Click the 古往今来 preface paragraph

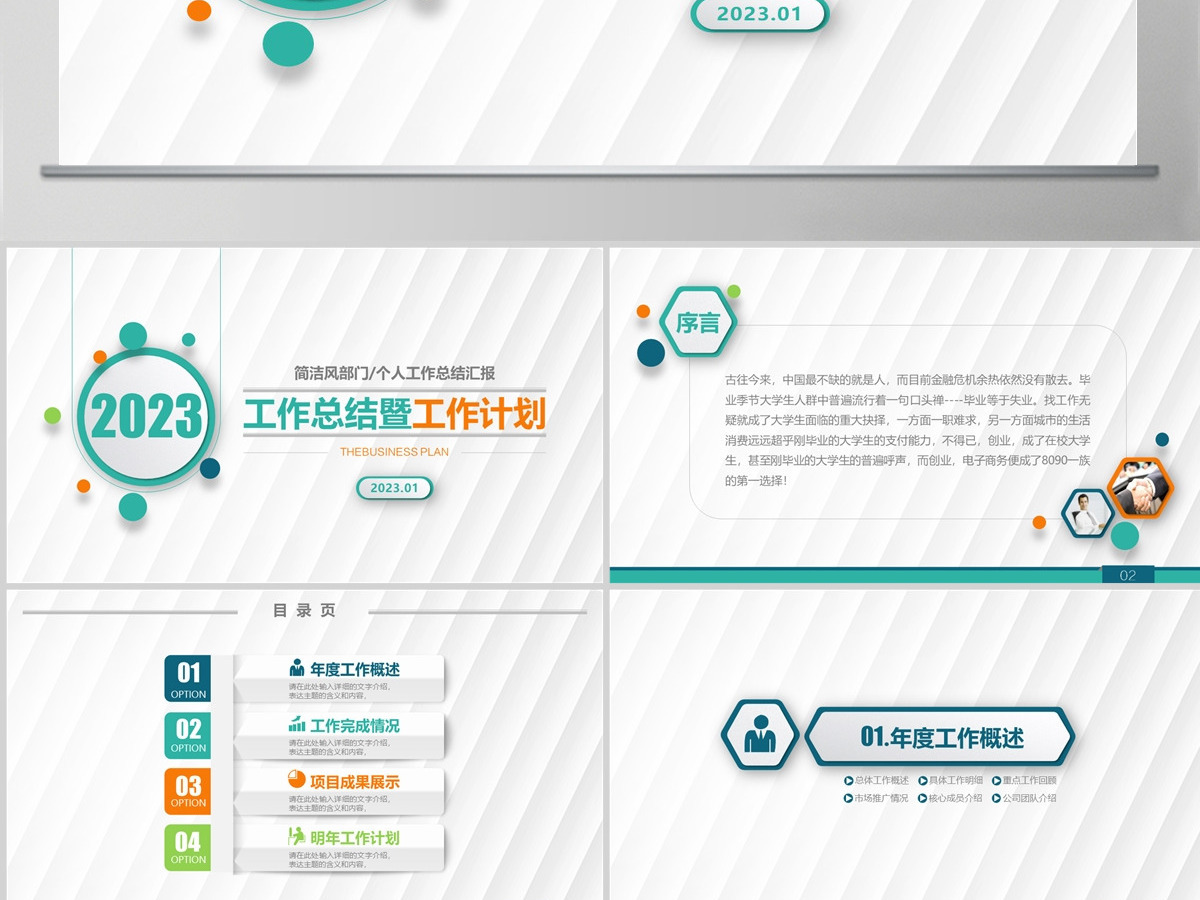907,430
